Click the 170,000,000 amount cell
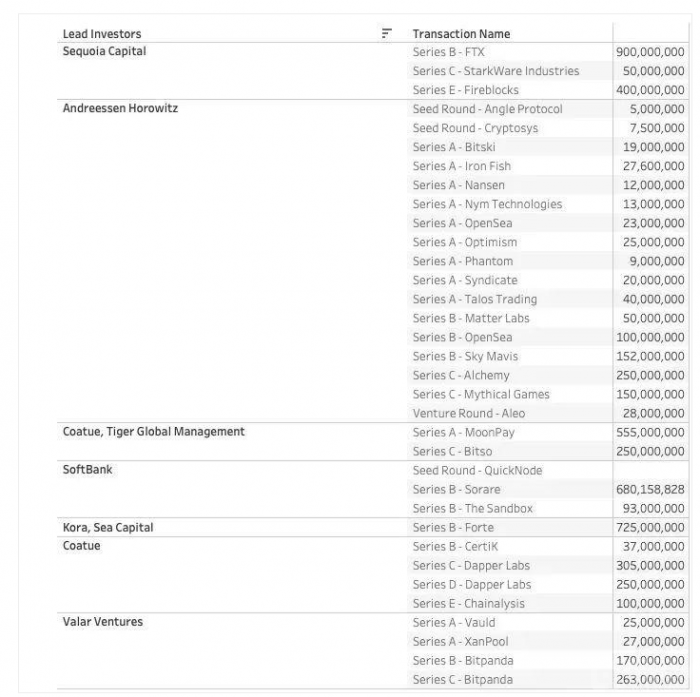 (650, 660)
